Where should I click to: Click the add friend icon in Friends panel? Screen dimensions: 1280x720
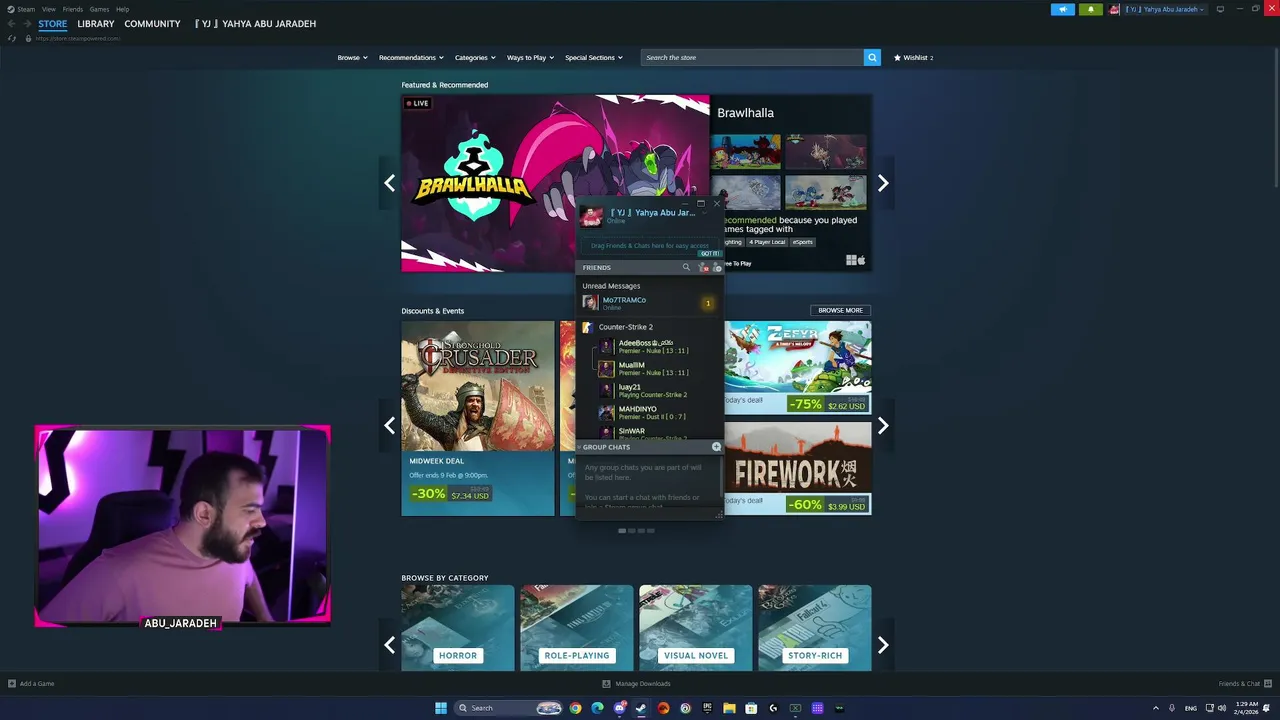pos(716,267)
